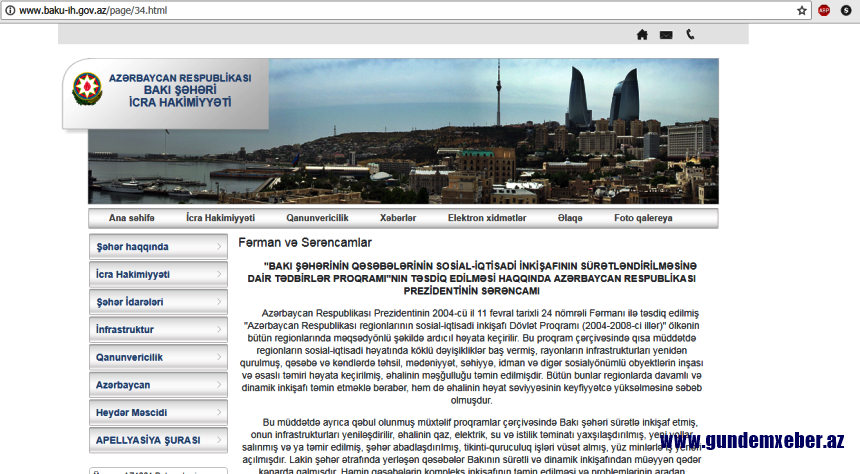Open the Şəhər İdarələri sidebar button
The height and width of the screenshot is (474, 860).
click(159, 302)
